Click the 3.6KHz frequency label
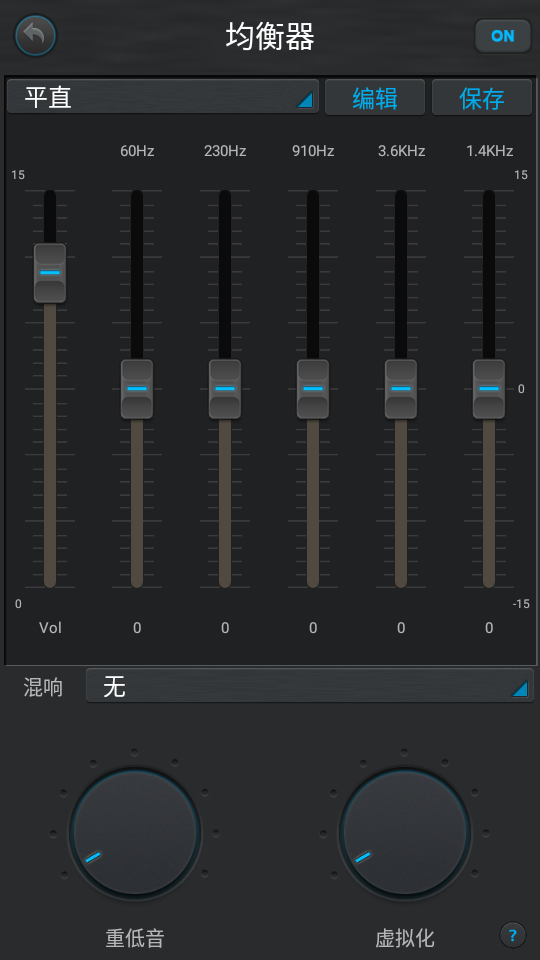This screenshot has height=960, width=540. click(x=401, y=151)
